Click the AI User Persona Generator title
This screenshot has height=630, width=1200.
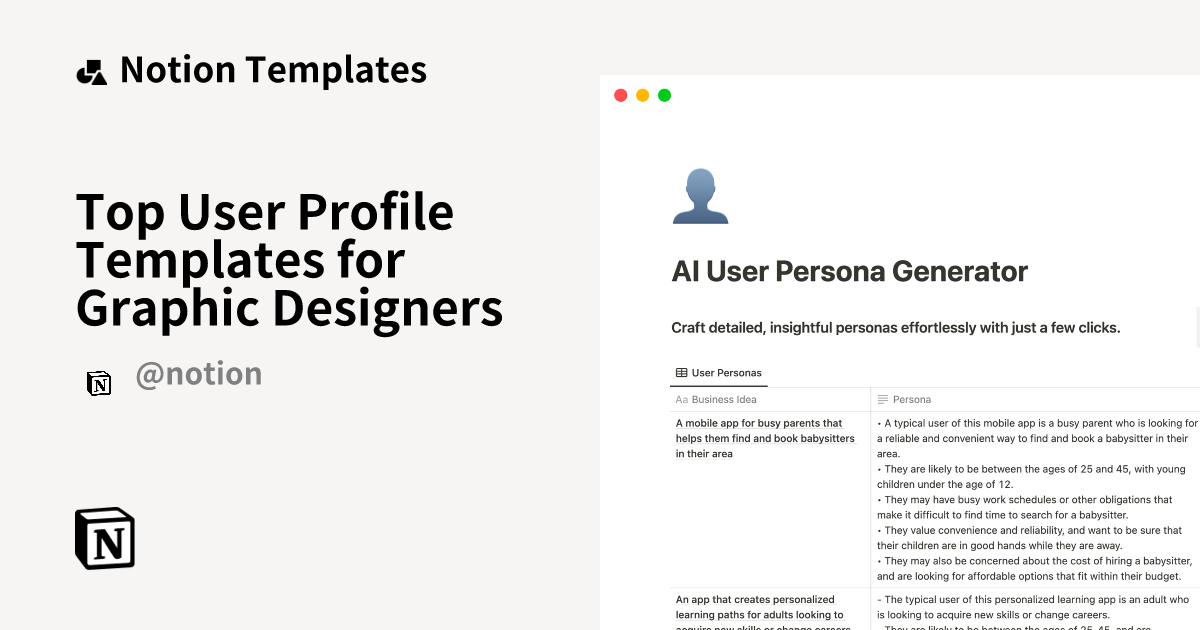[x=849, y=271]
